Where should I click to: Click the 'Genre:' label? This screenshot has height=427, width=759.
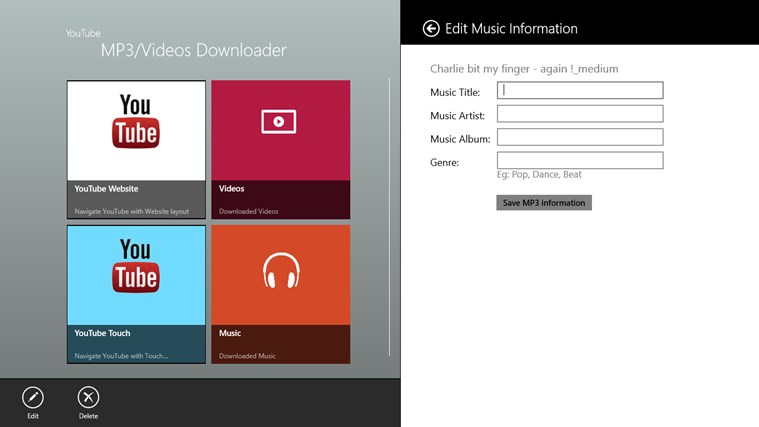pos(444,163)
